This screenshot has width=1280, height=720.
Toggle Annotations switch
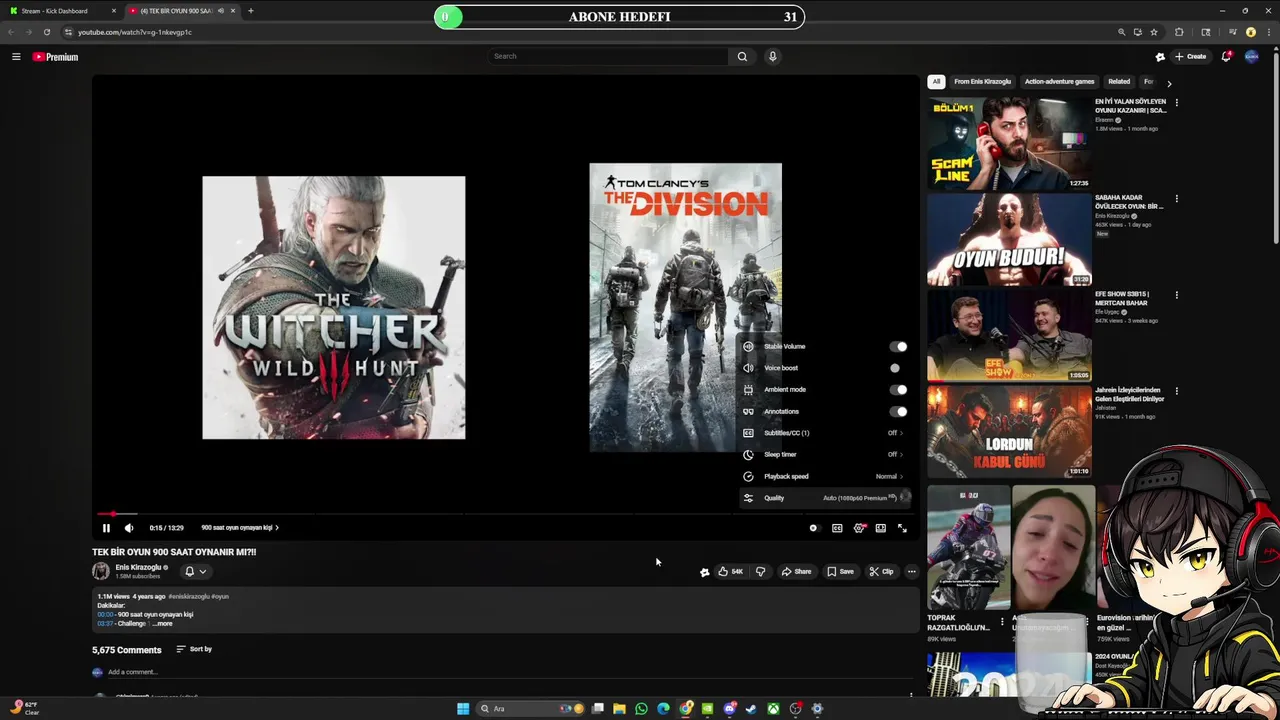(x=898, y=412)
